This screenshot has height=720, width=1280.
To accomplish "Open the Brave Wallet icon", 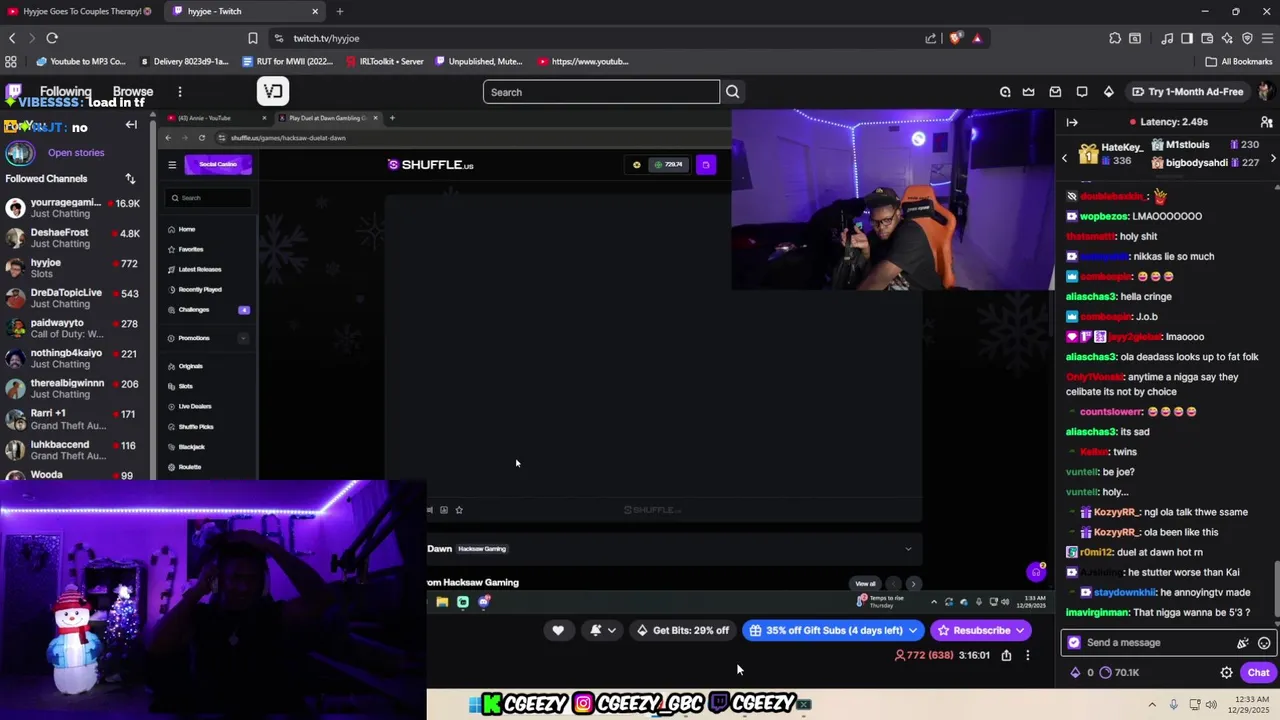I will 1207,38.
